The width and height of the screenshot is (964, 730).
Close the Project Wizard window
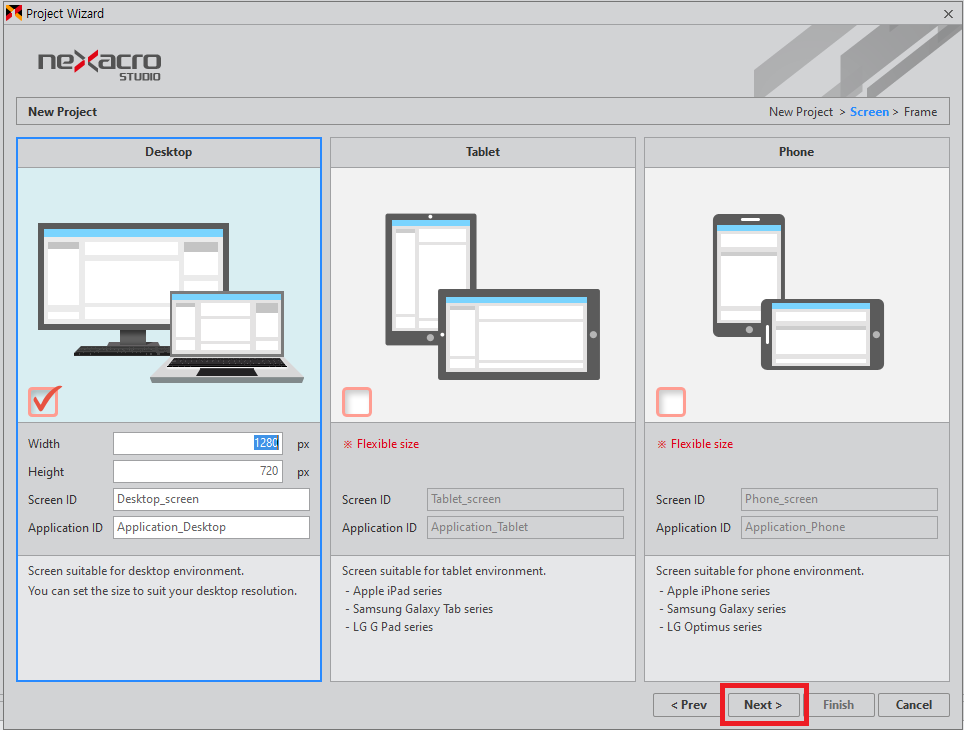point(948,13)
